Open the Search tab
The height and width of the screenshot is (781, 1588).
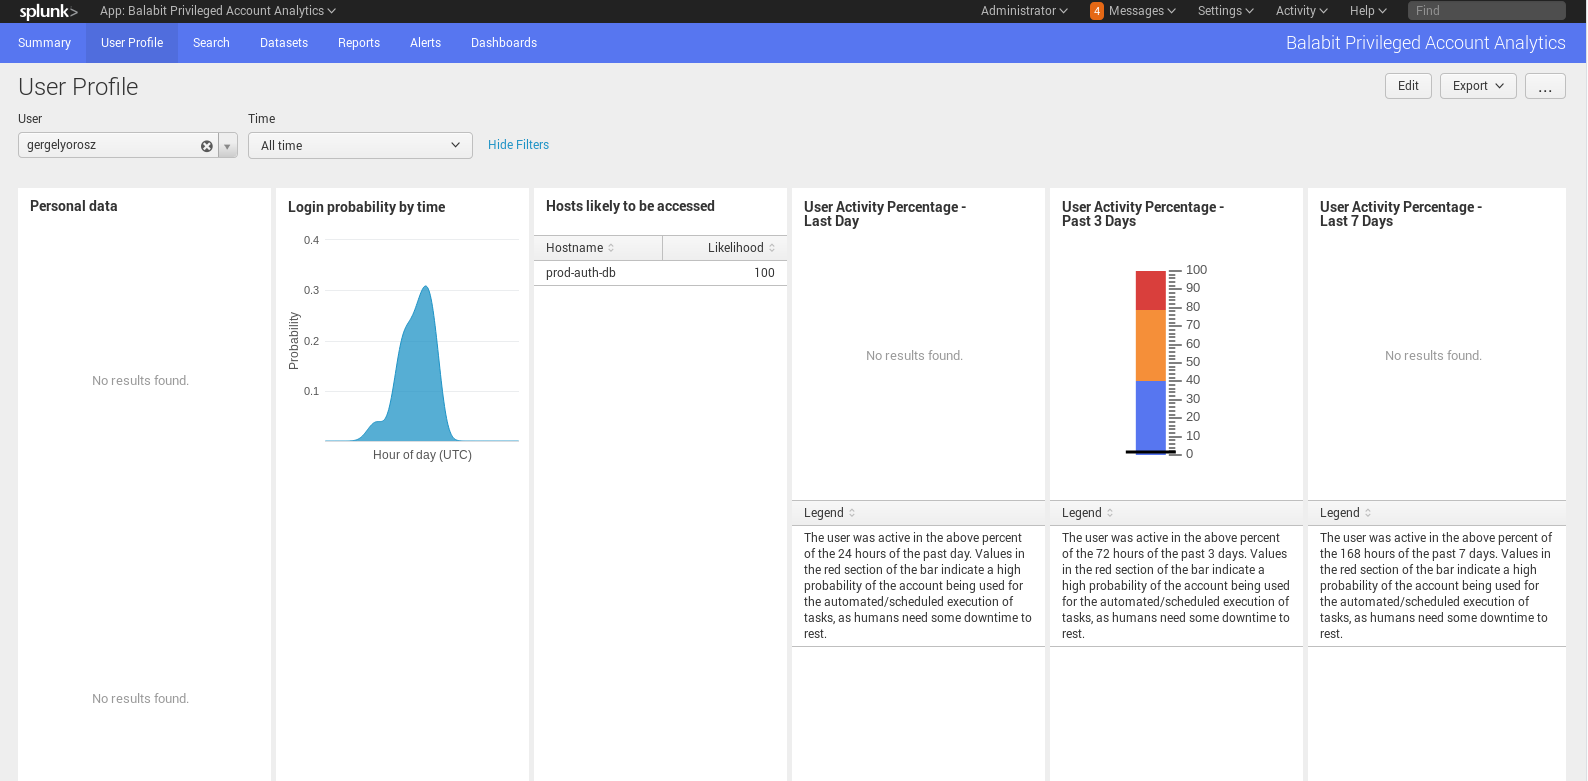tap(211, 43)
